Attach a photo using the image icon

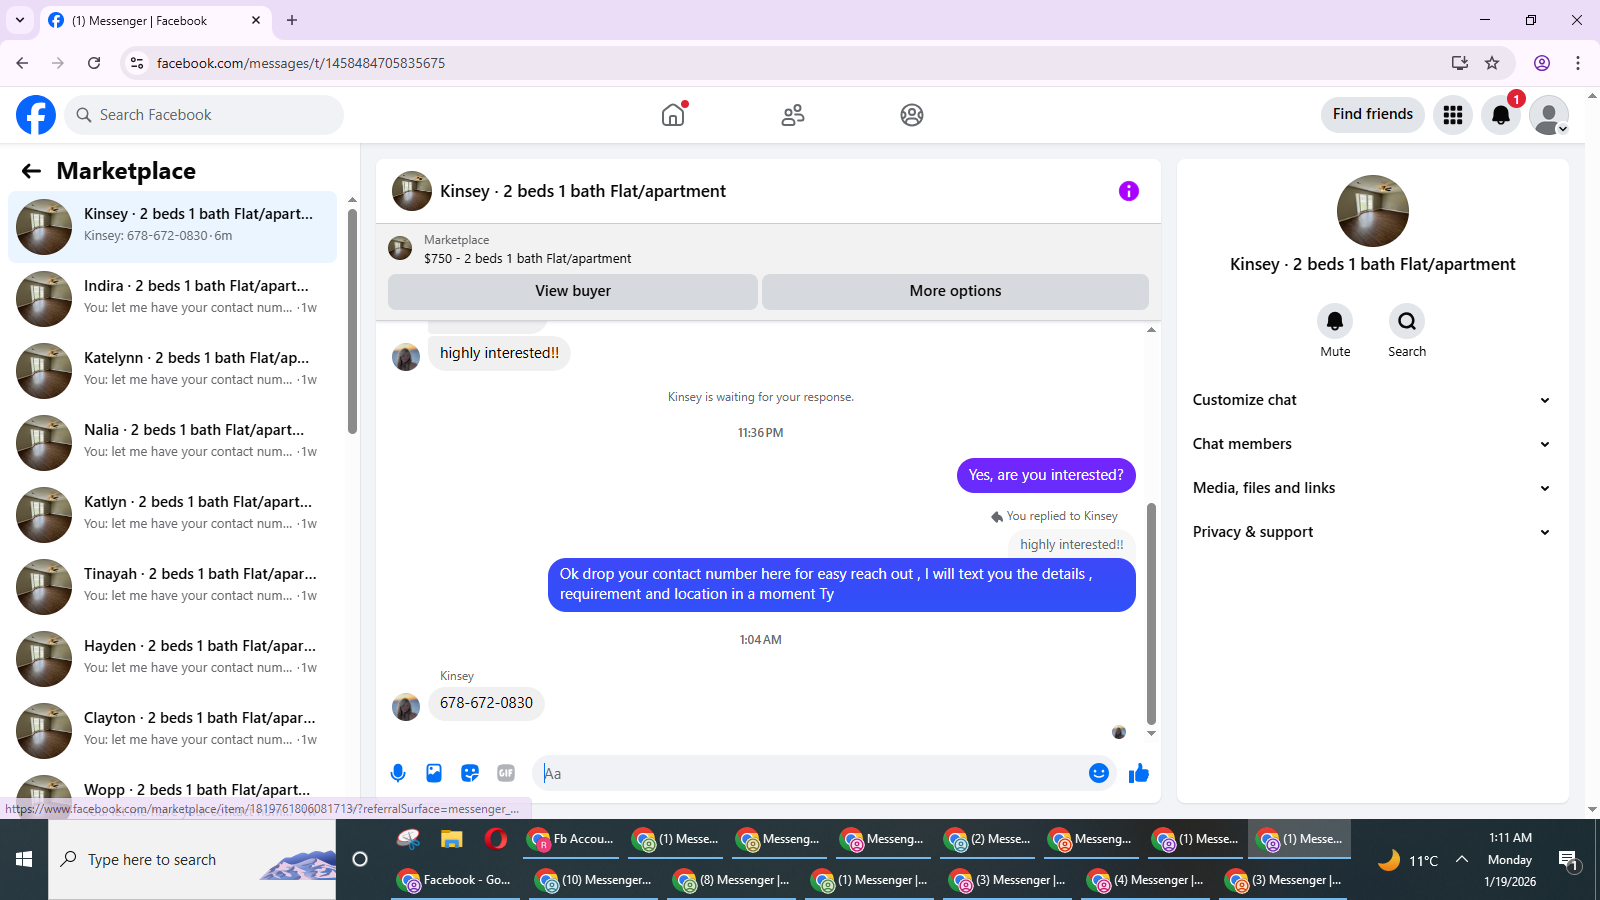pos(434,773)
